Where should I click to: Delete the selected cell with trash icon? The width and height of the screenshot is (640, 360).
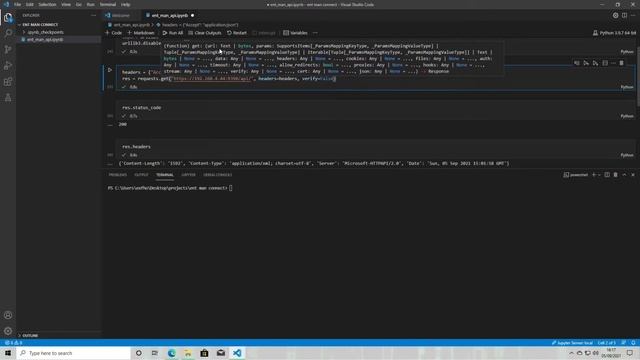pyautogui.click(x=621, y=63)
